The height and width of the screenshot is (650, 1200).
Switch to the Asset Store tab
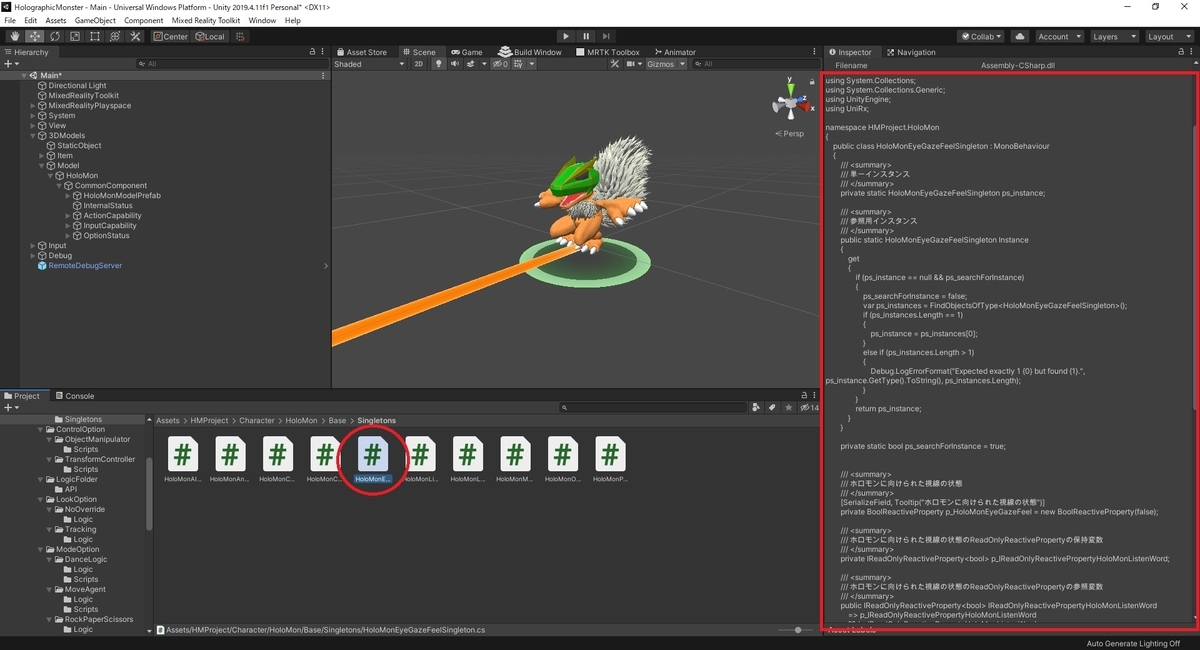(x=361, y=52)
